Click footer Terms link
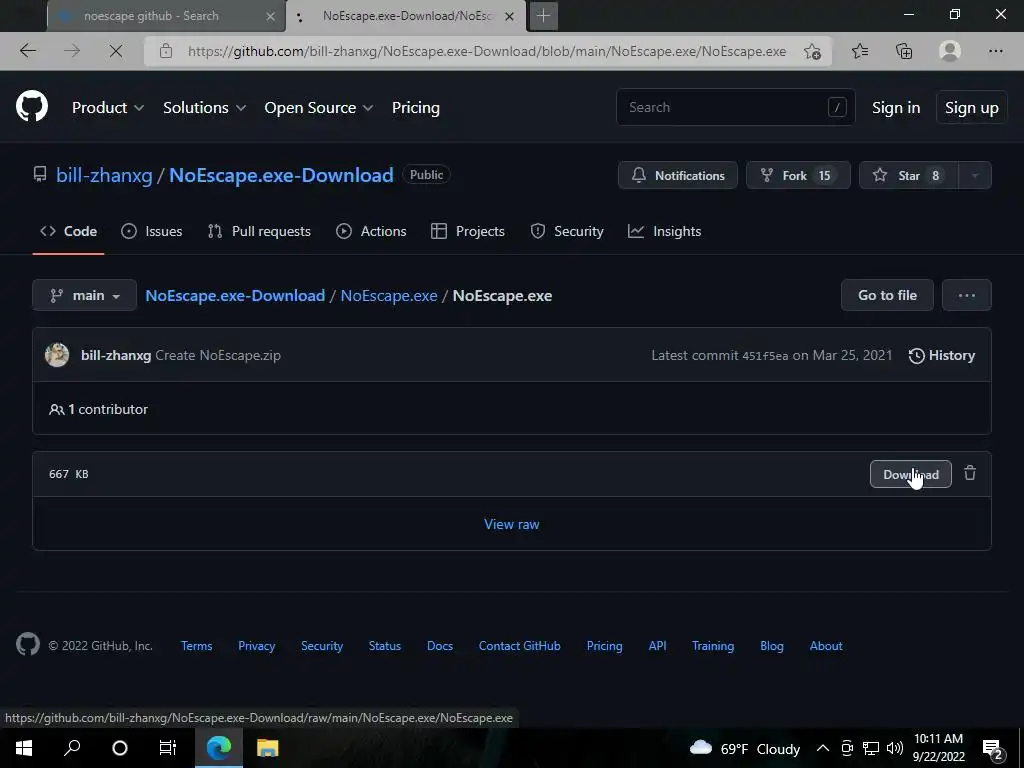Viewport: 1024px width, 768px height. [197, 645]
